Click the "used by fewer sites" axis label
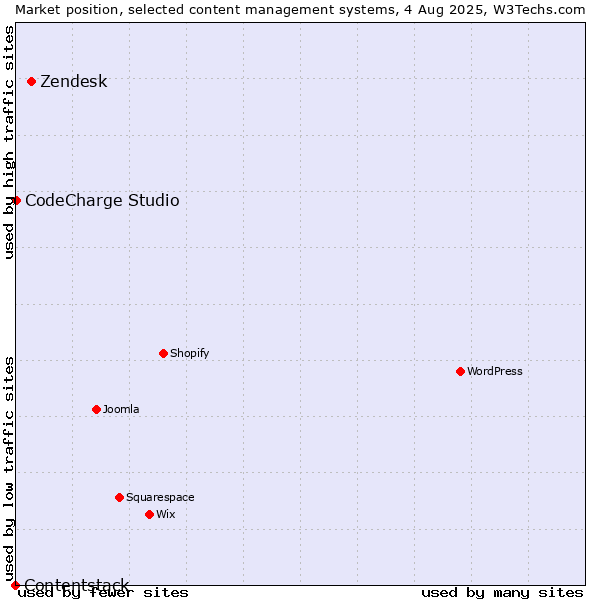 point(103,593)
